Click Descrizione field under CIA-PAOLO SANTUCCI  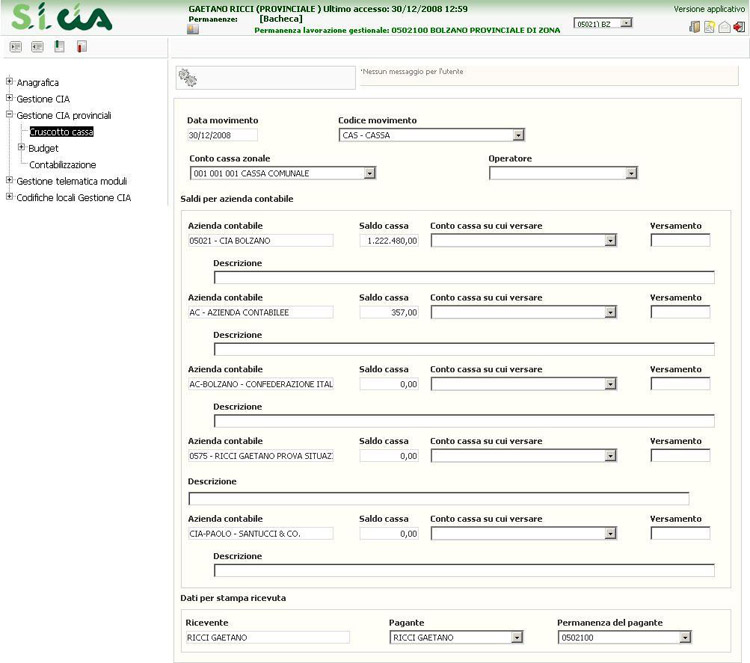pos(464,570)
